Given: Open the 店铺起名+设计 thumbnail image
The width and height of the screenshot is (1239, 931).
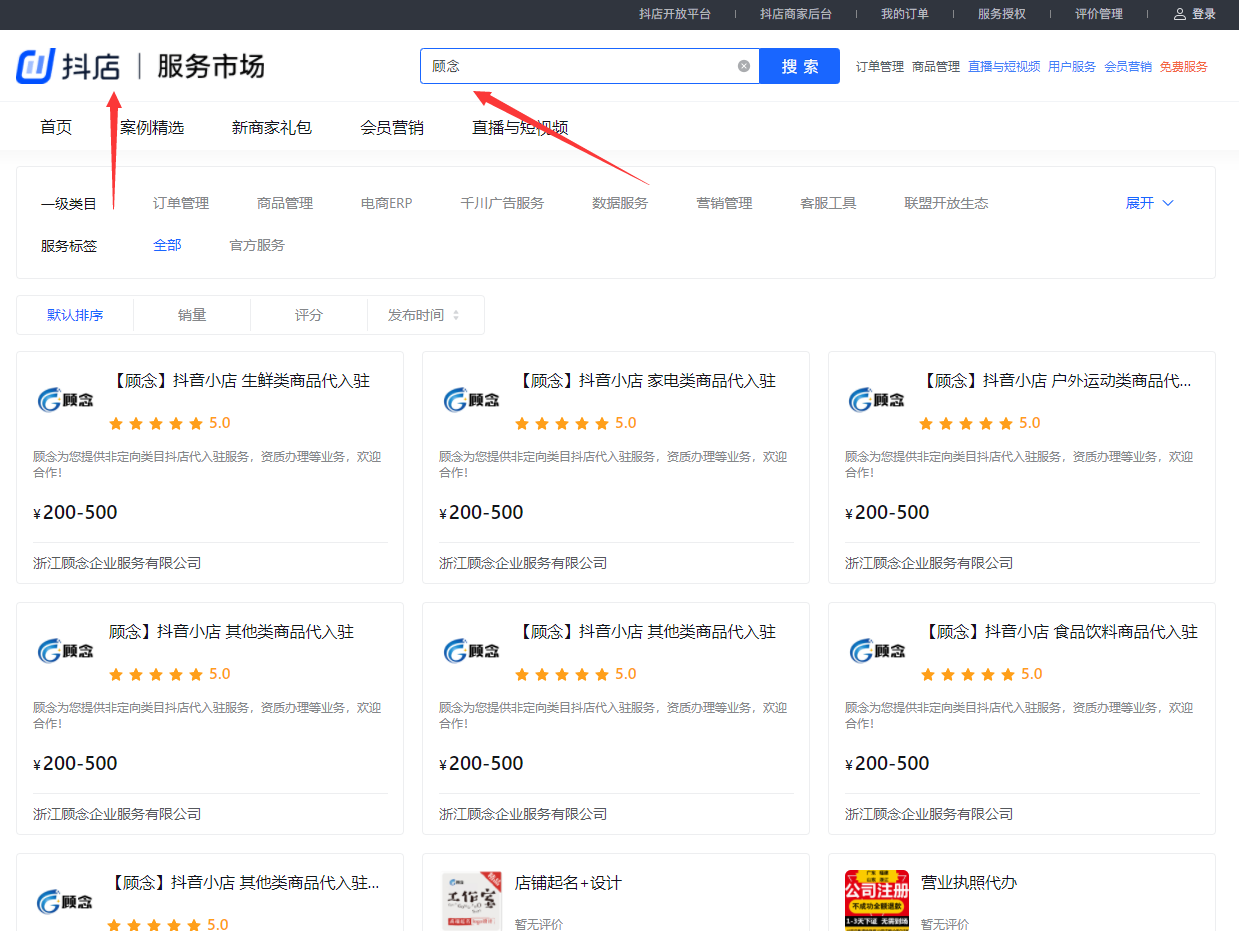Looking at the screenshot, I should (472, 900).
